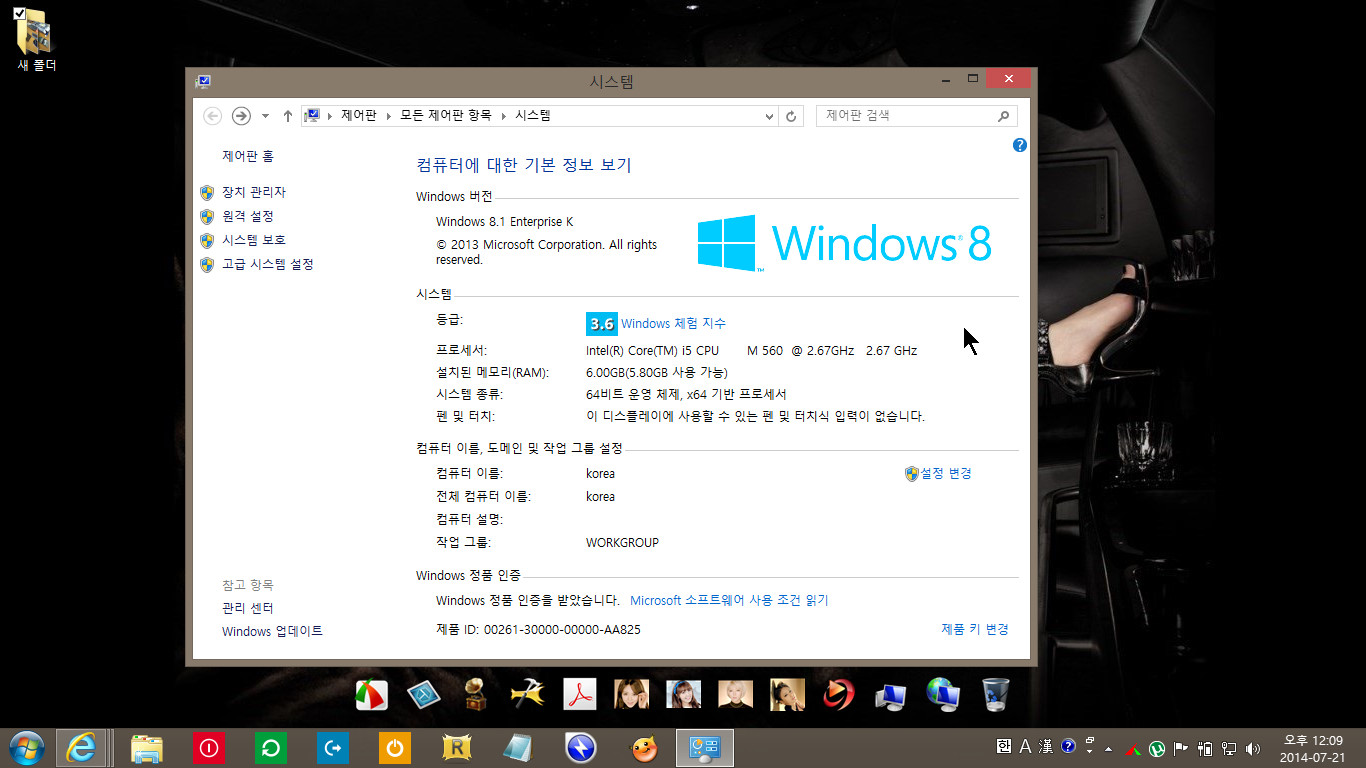Select the 새 폴더 desktop folder

36,40
